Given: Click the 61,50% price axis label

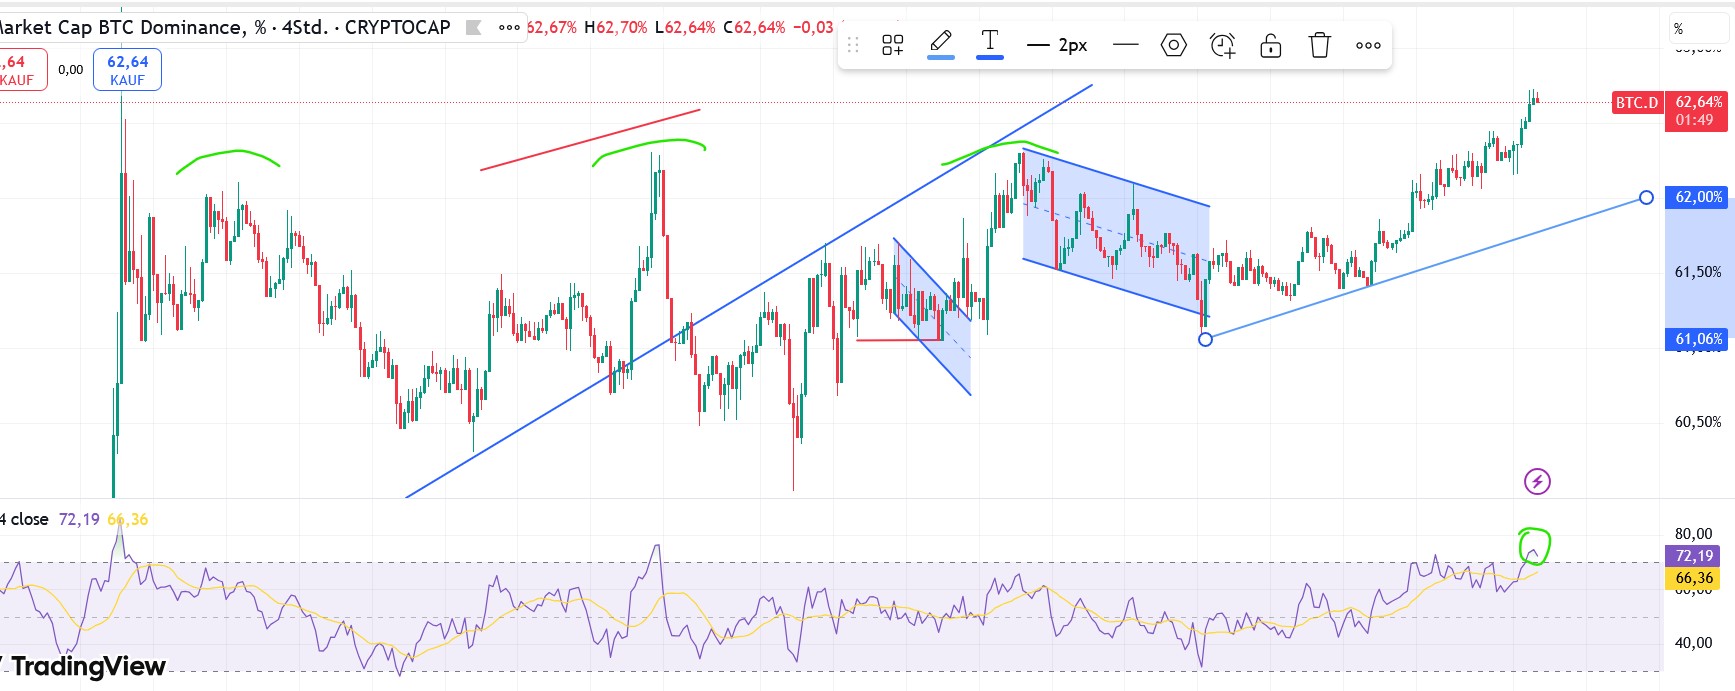Looking at the screenshot, I should [x=1698, y=272].
